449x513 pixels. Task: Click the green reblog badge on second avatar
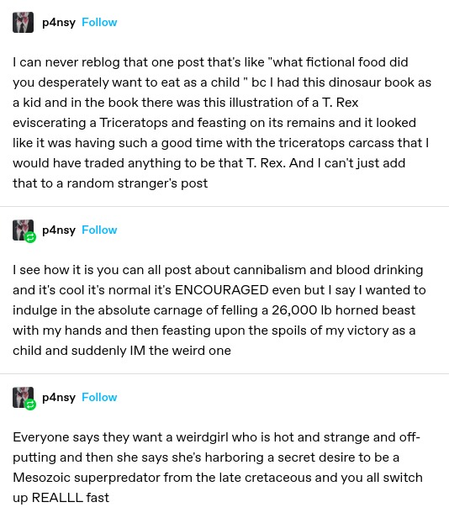point(30,237)
